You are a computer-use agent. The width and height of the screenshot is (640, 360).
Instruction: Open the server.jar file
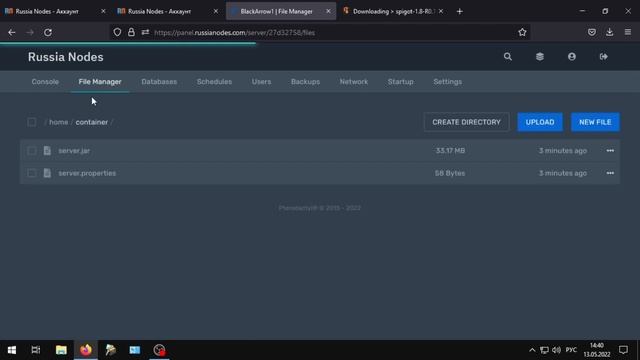click(74, 151)
